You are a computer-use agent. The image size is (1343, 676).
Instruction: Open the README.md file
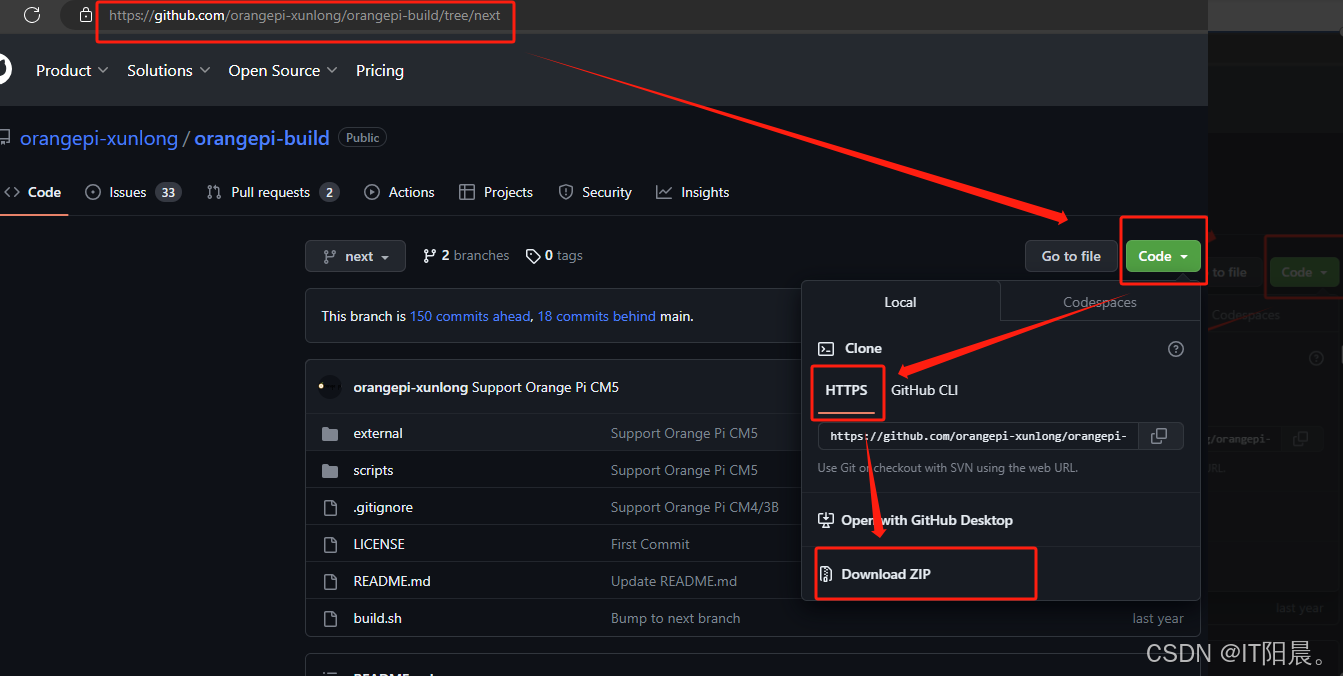[x=392, y=581]
